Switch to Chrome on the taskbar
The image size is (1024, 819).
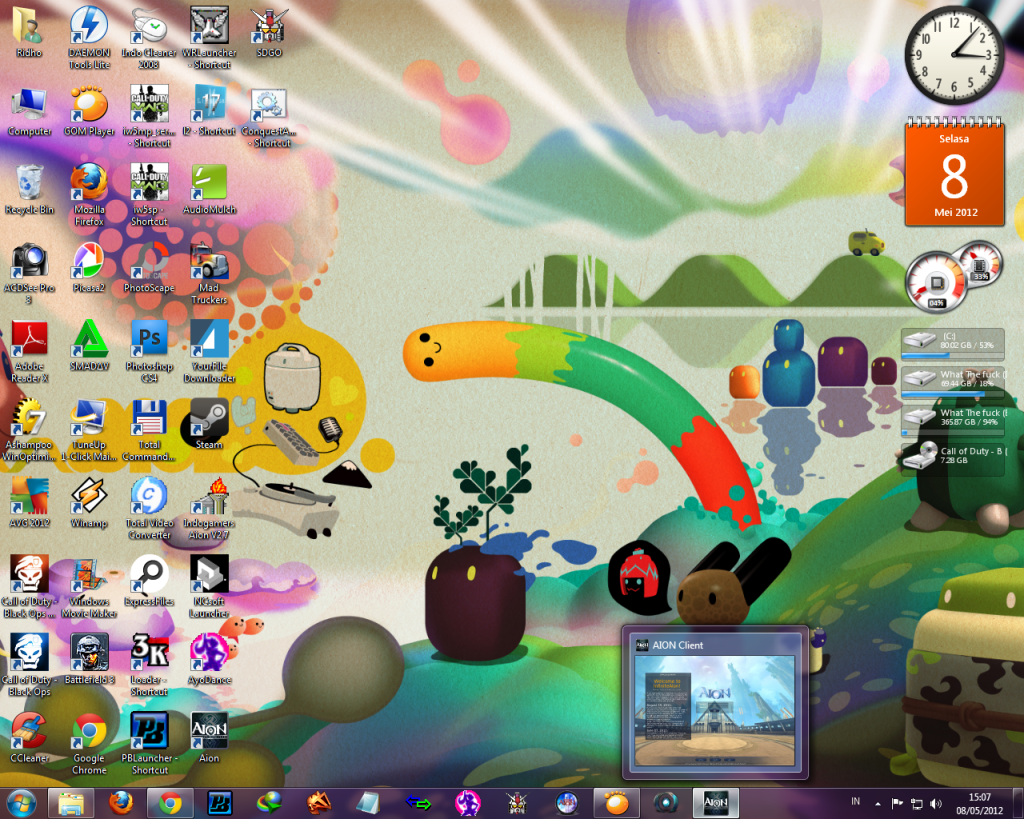click(x=170, y=803)
